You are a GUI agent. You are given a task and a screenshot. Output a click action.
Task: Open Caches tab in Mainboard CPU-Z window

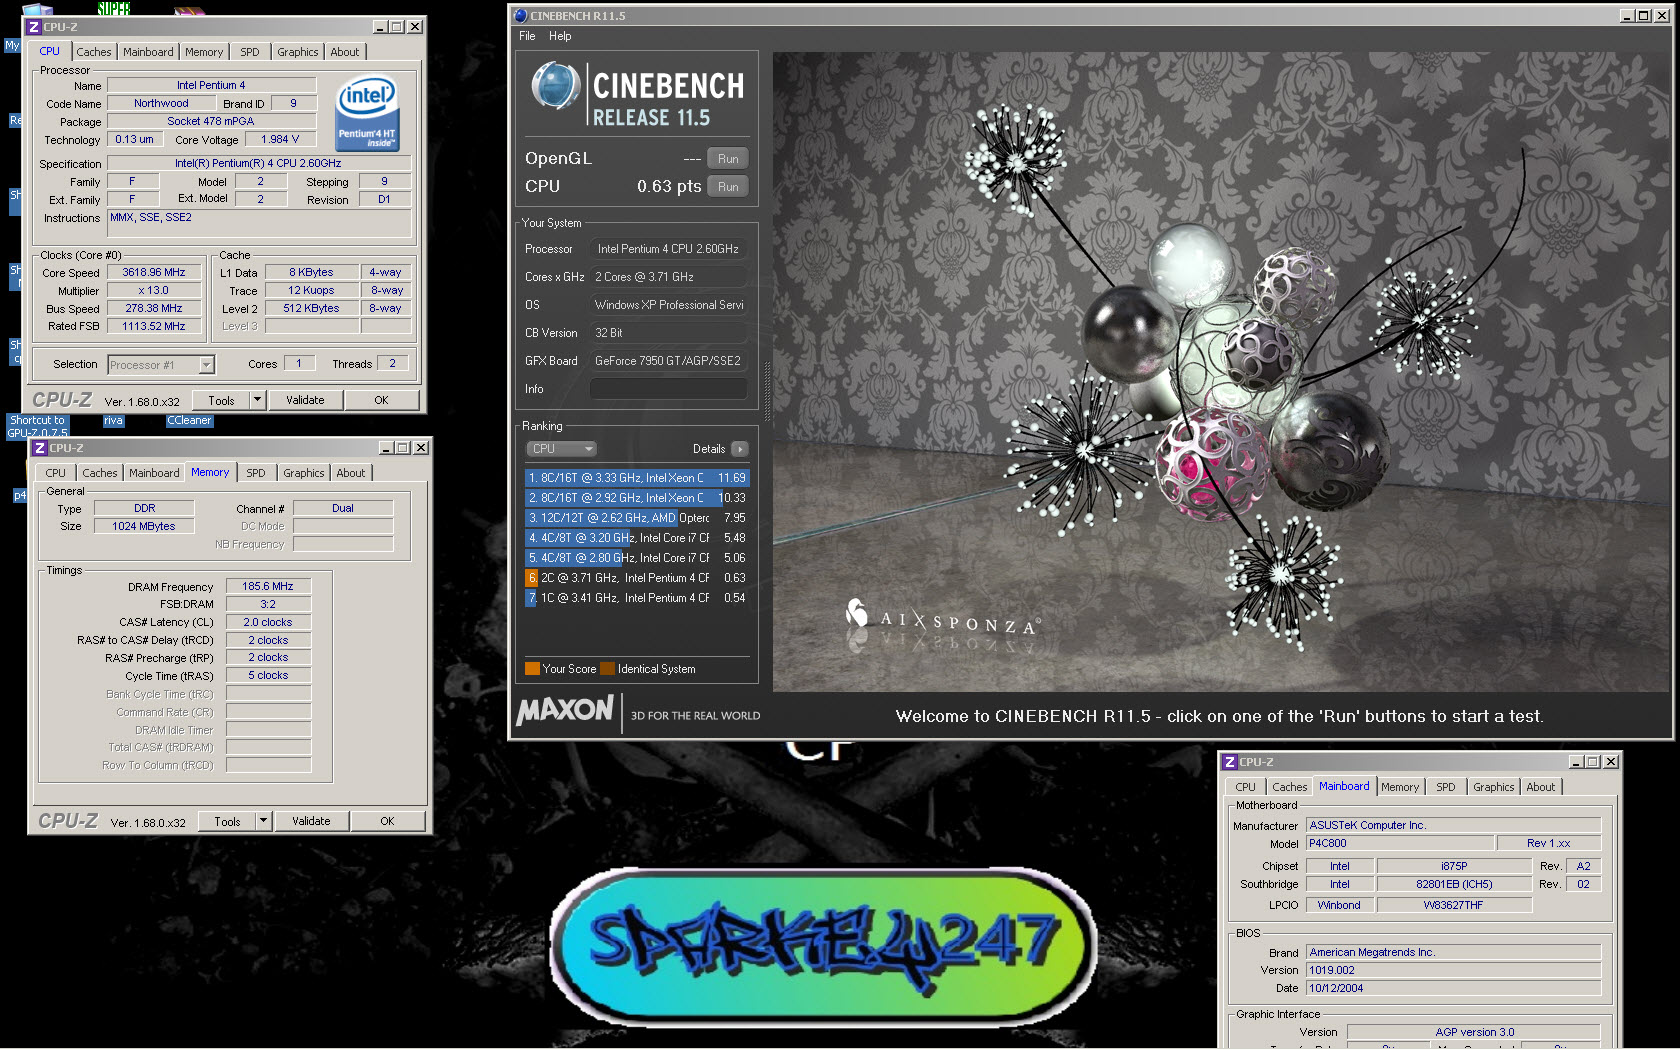tap(1290, 787)
